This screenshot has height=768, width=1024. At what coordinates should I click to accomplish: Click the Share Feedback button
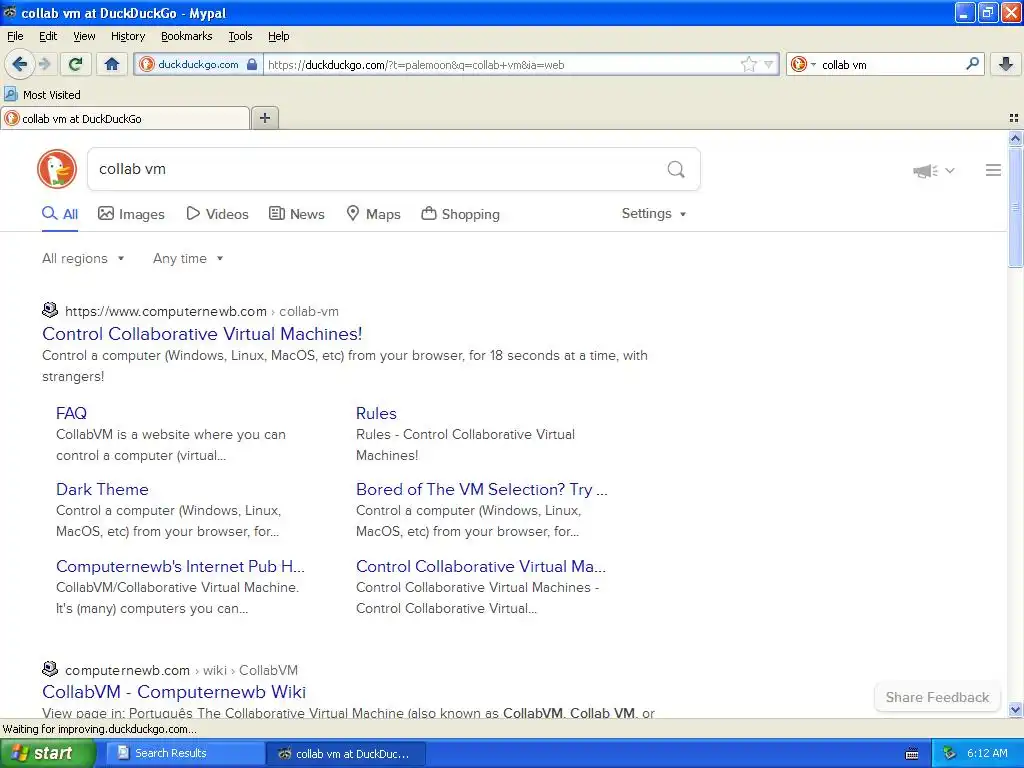click(x=937, y=697)
